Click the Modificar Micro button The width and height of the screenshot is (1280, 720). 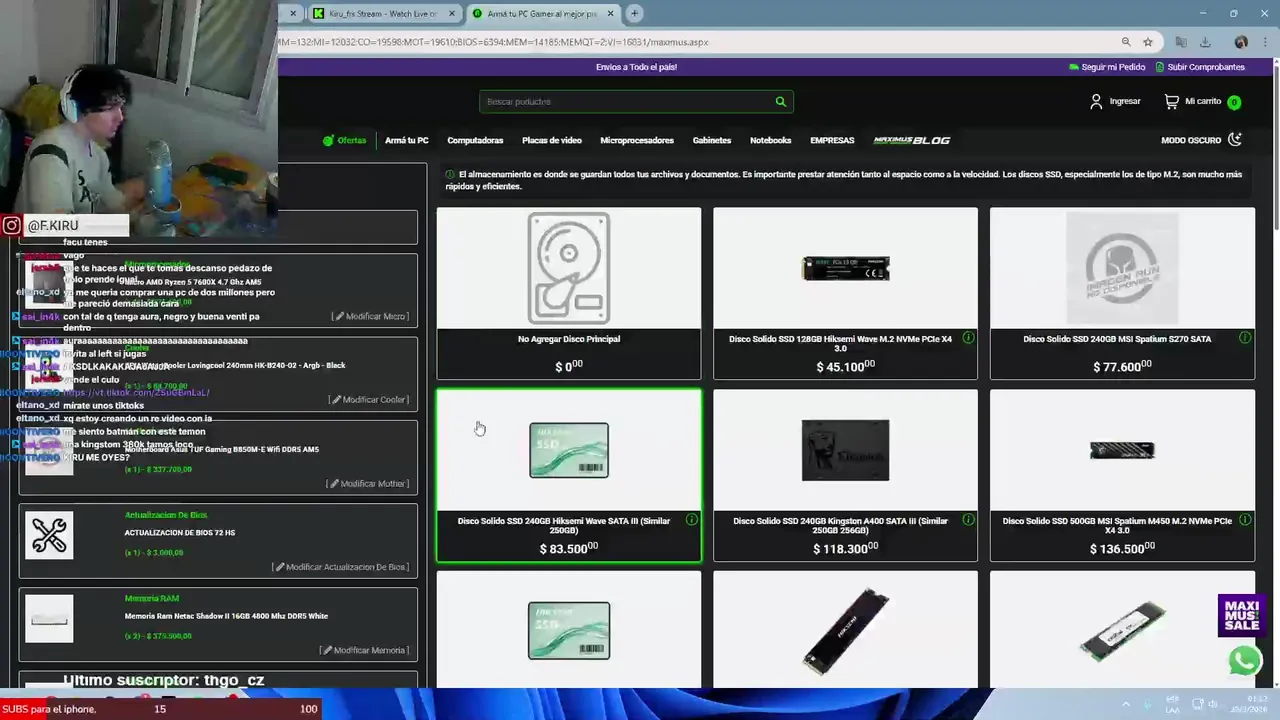coord(369,316)
